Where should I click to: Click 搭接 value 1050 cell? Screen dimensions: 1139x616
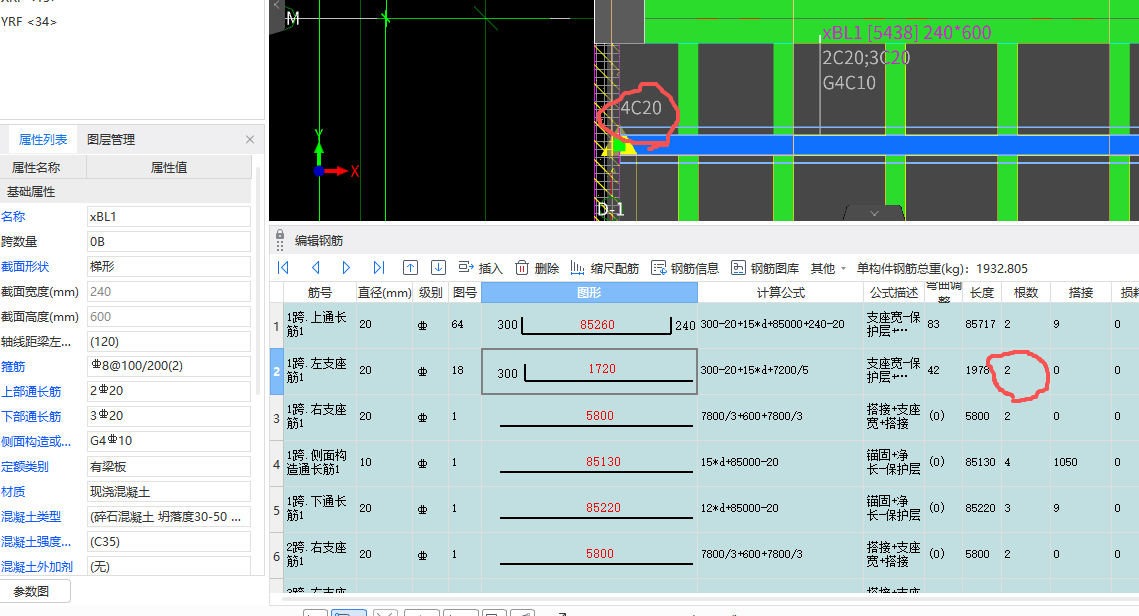click(x=1080, y=463)
